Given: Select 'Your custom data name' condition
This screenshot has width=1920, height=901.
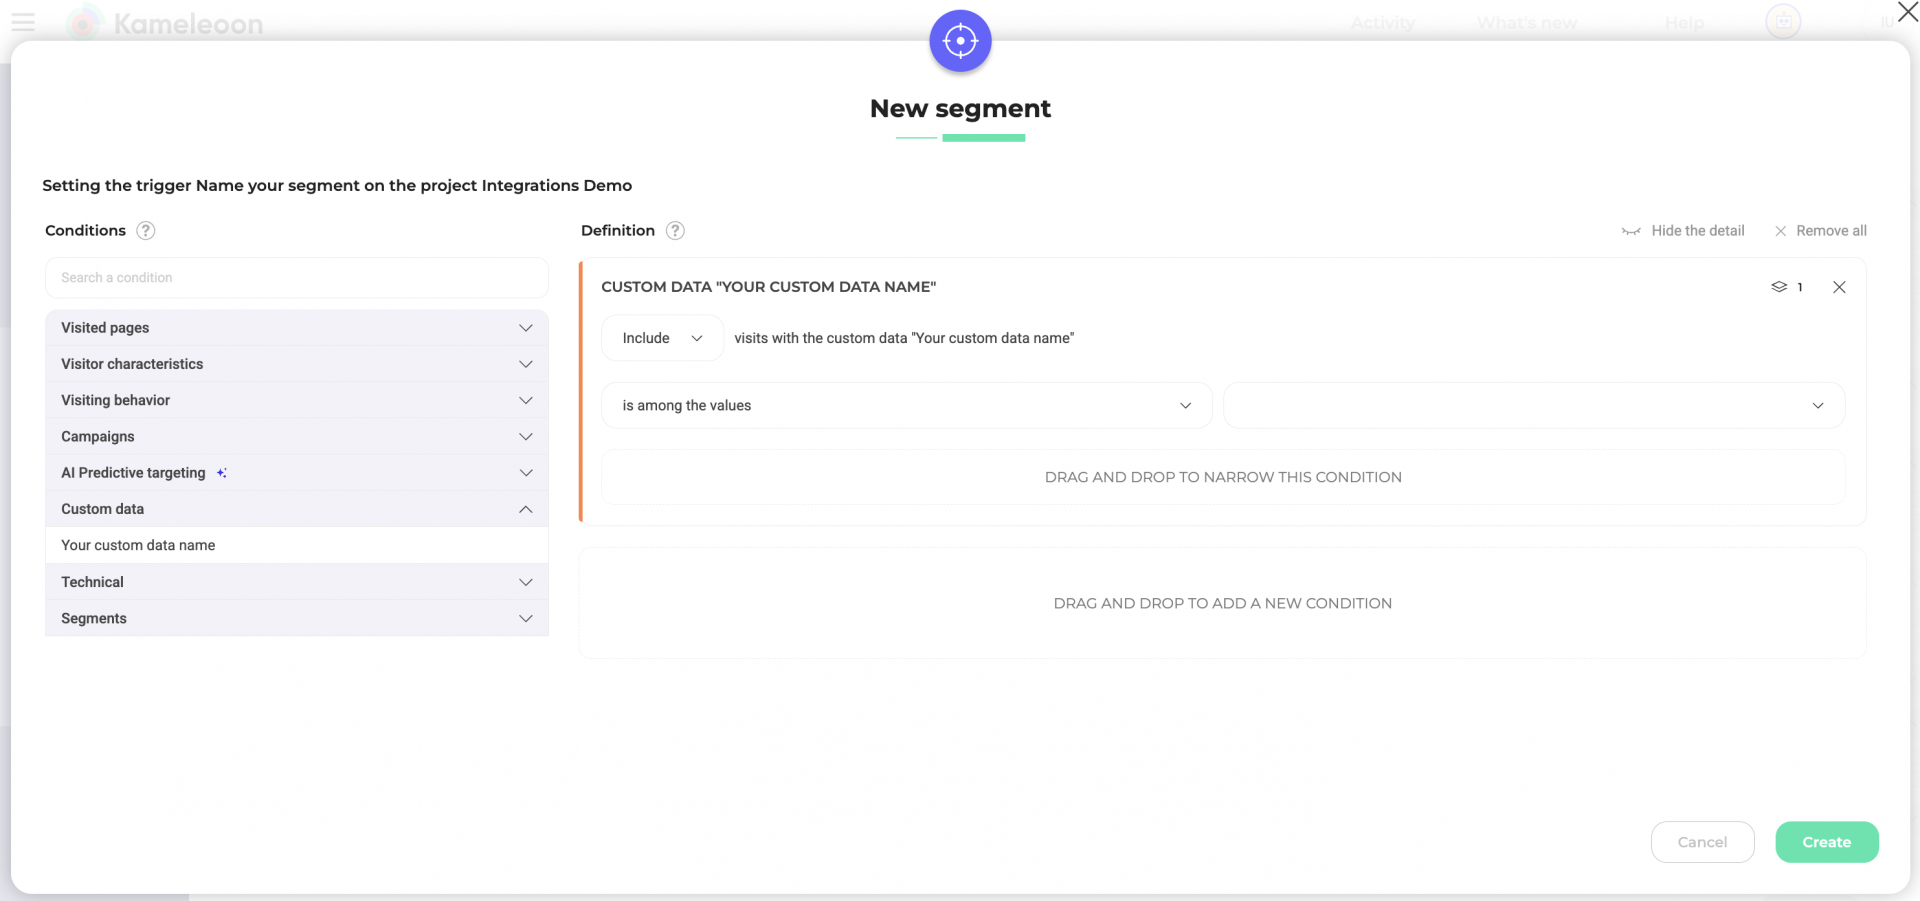Looking at the screenshot, I should (x=139, y=545).
